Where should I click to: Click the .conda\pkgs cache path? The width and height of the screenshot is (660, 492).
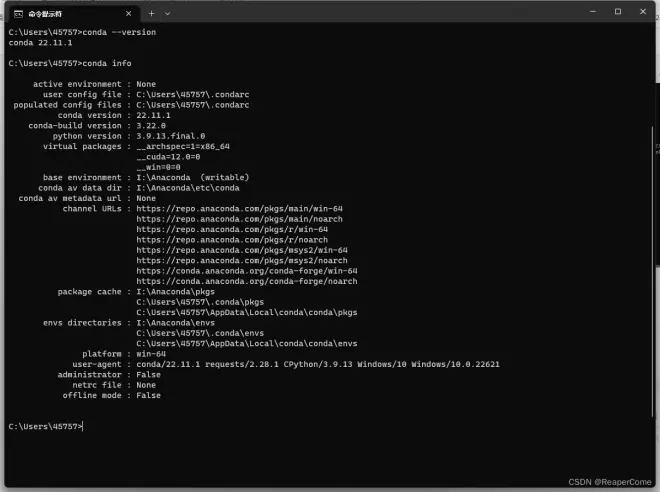tap(200, 302)
